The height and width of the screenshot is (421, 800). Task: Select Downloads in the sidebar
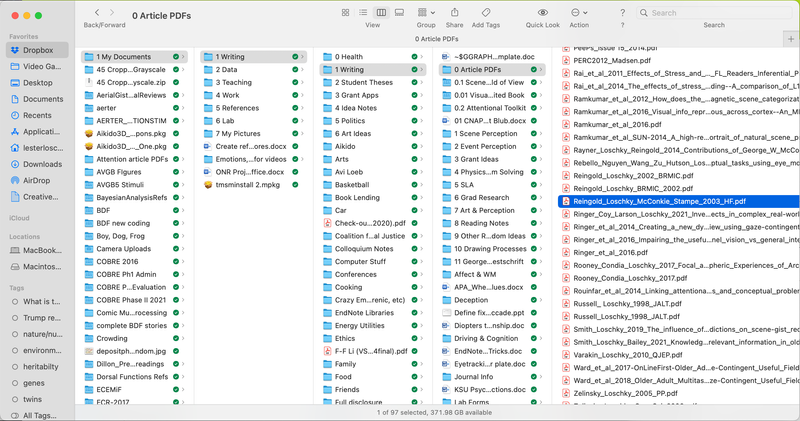tap(42, 164)
